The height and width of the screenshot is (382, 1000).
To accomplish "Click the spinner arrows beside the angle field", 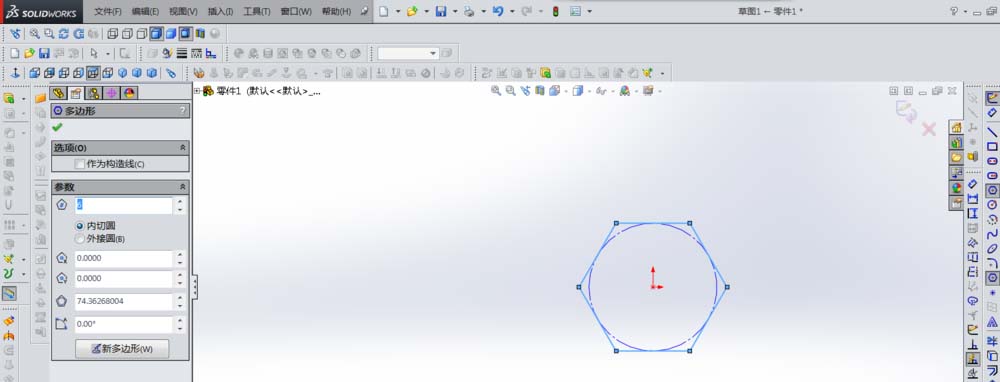I will click(180, 324).
